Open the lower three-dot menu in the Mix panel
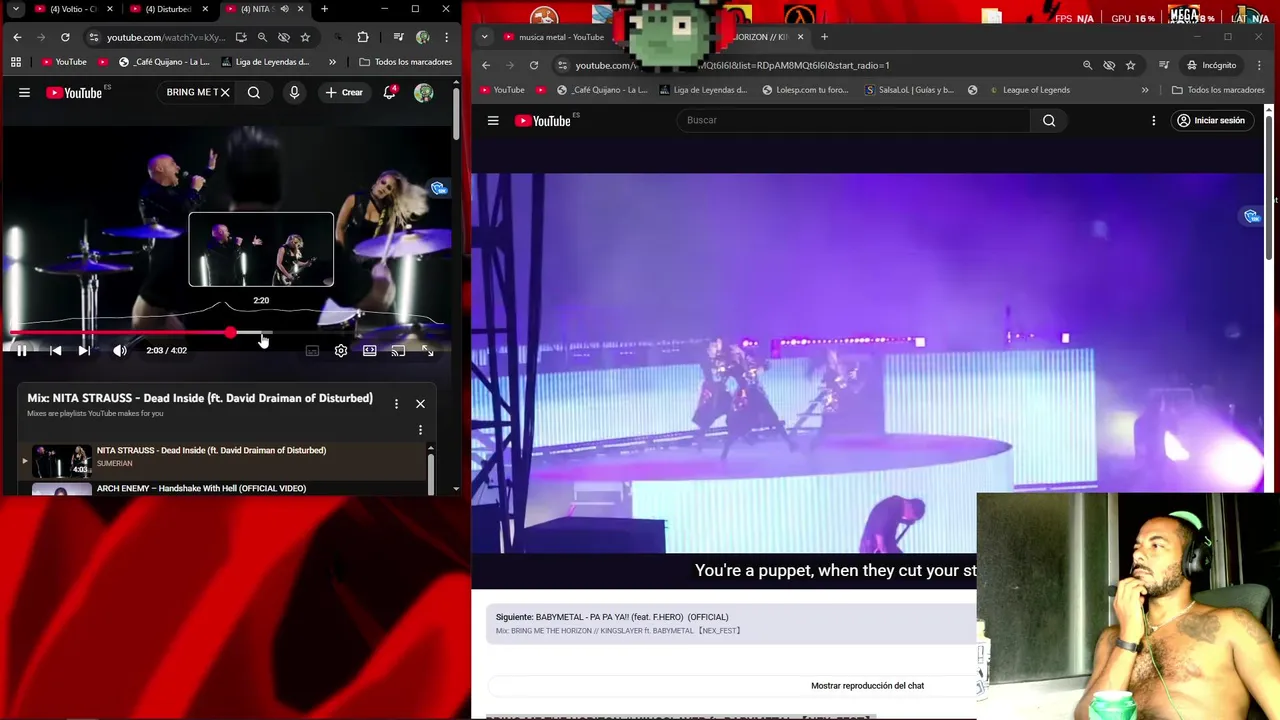Viewport: 1280px width, 720px height. tap(420, 430)
